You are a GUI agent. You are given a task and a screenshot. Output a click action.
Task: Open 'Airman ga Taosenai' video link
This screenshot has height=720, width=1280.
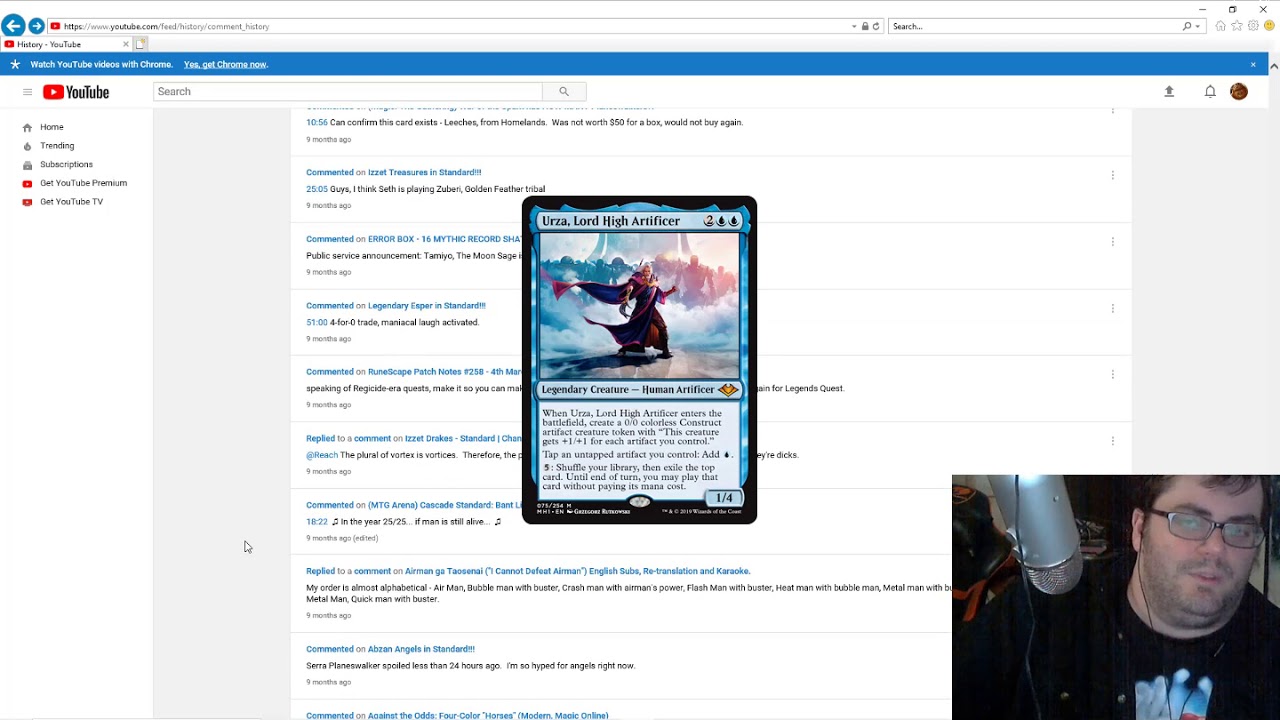click(x=578, y=571)
